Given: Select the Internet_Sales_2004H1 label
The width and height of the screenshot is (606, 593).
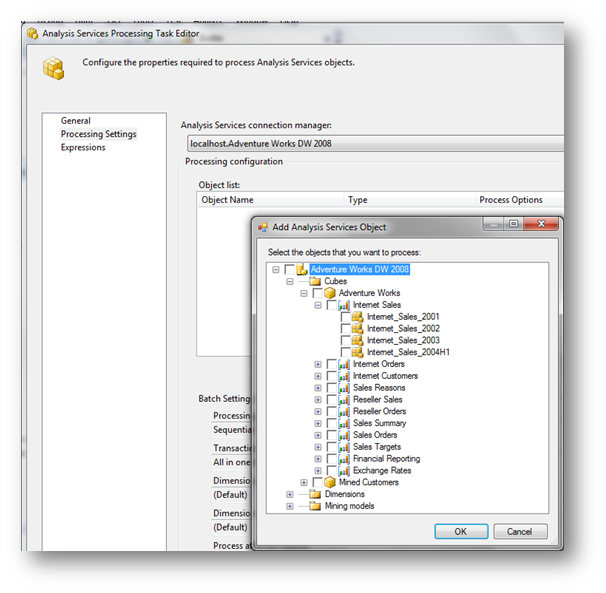Looking at the screenshot, I should pyautogui.click(x=408, y=352).
